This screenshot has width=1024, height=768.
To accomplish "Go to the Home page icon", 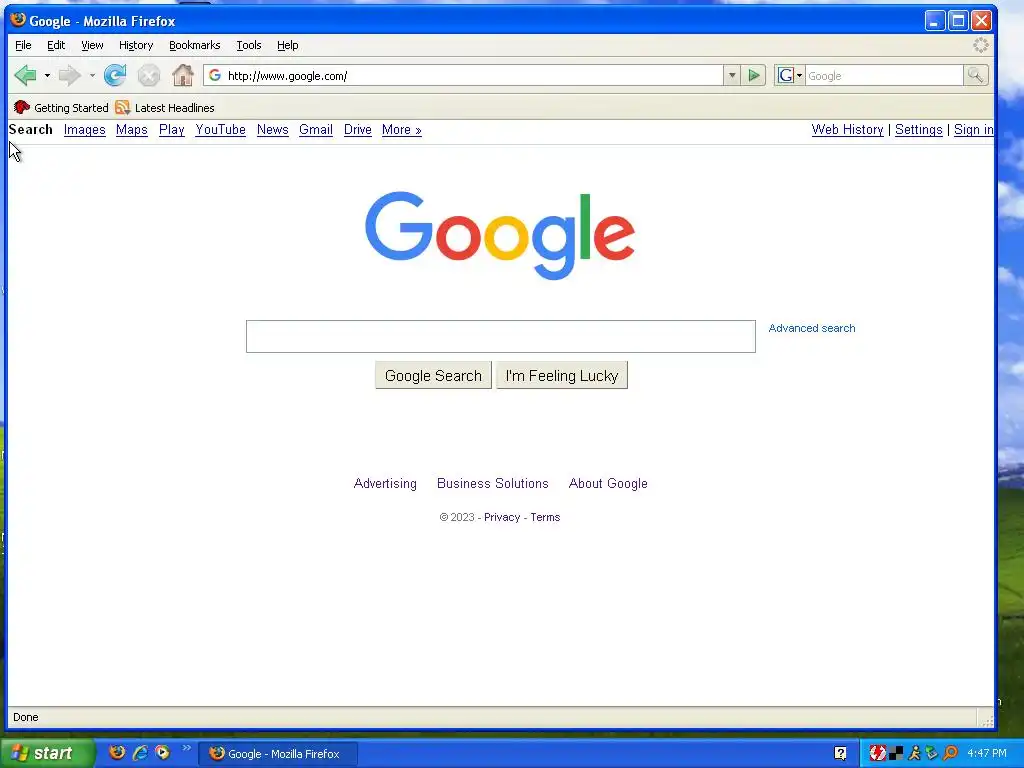I will [x=183, y=76].
